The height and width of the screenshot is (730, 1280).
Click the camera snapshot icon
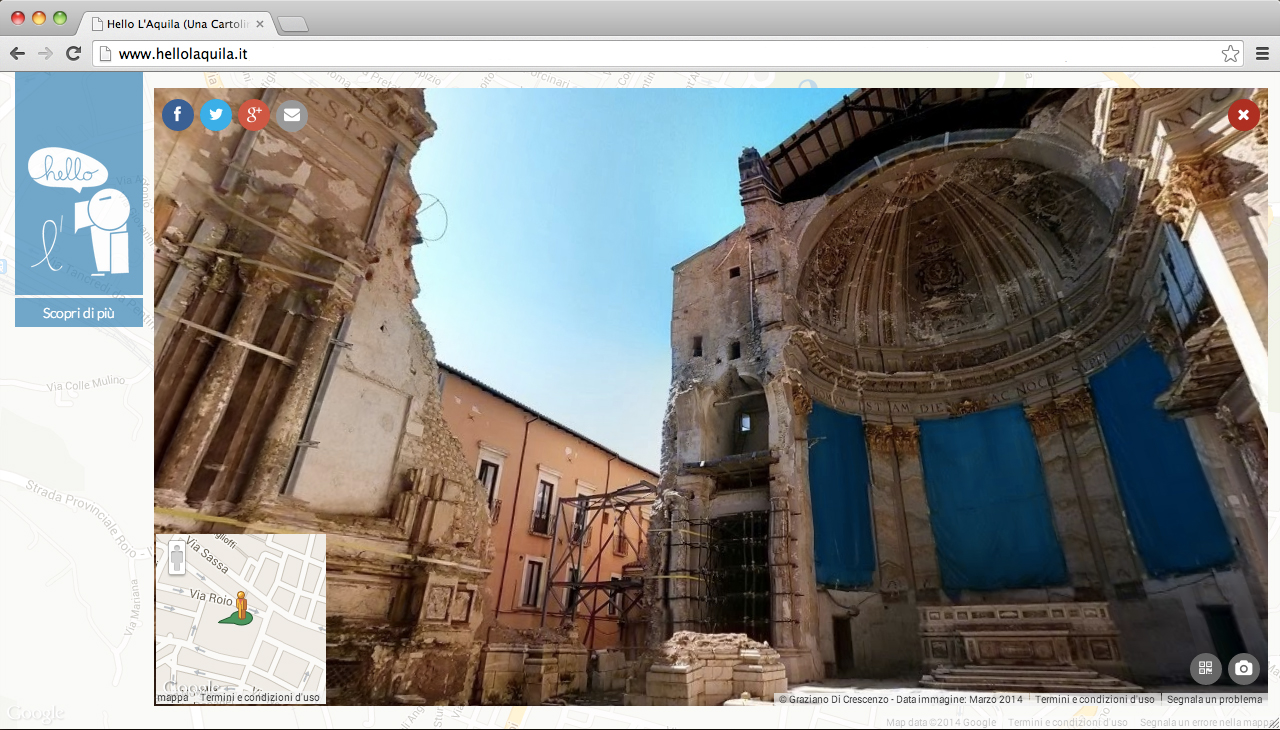click(1244, 668)
